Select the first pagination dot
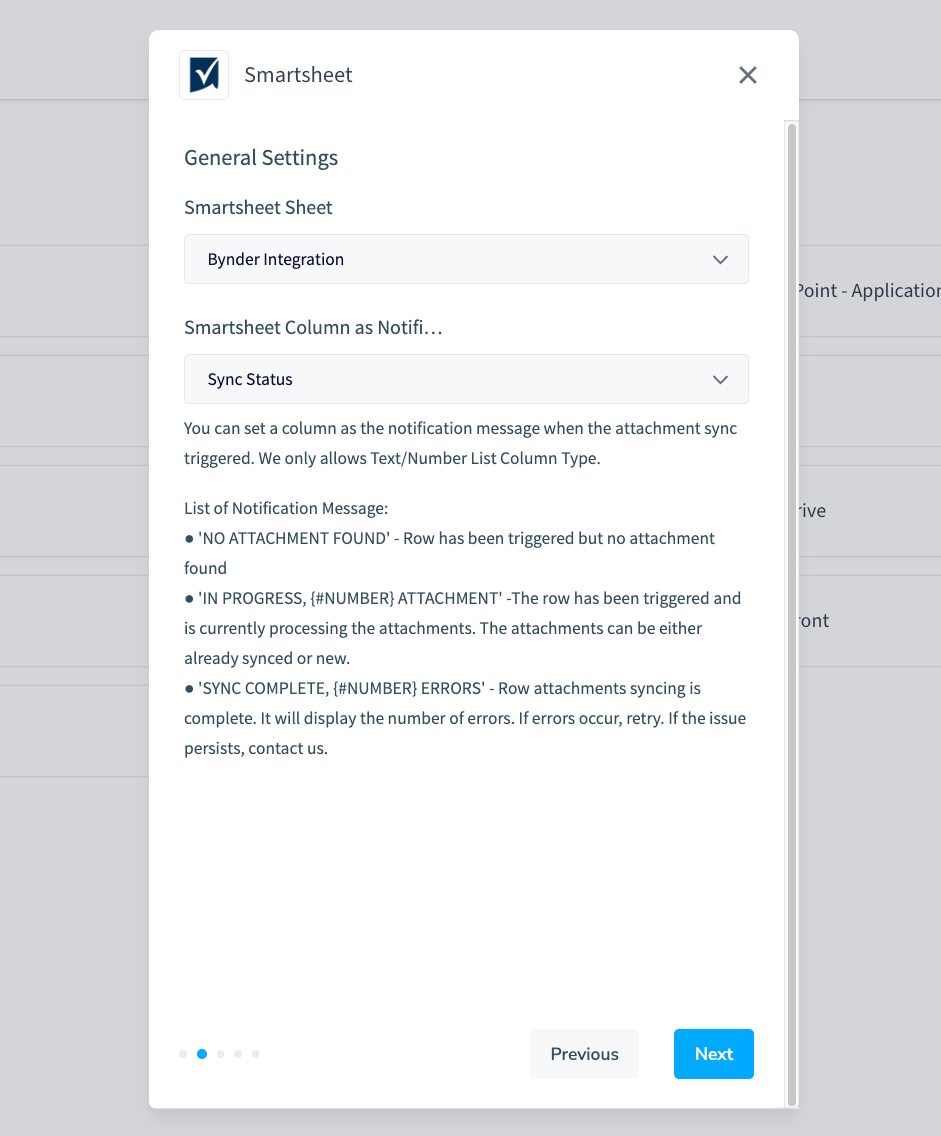941x1136 pixels. click(183, 1054)
